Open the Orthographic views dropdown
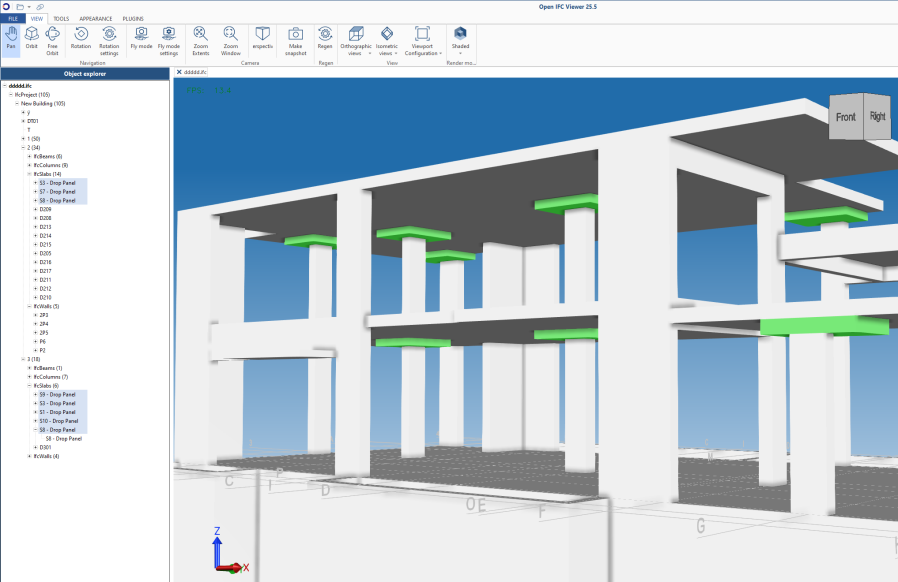This screenshot has width=898, height=582. tap(356, 40)
